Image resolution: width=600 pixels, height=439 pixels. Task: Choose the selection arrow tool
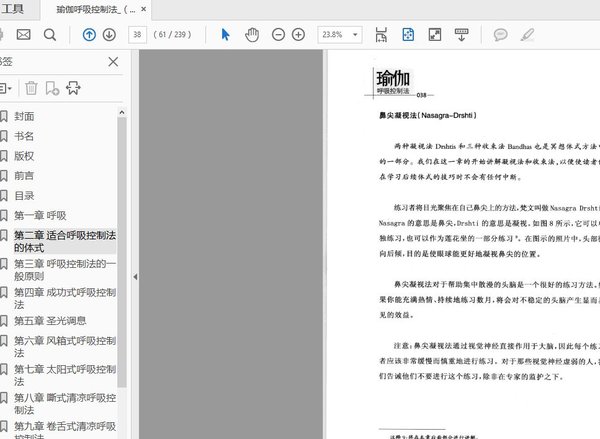[x=225, y=35]
